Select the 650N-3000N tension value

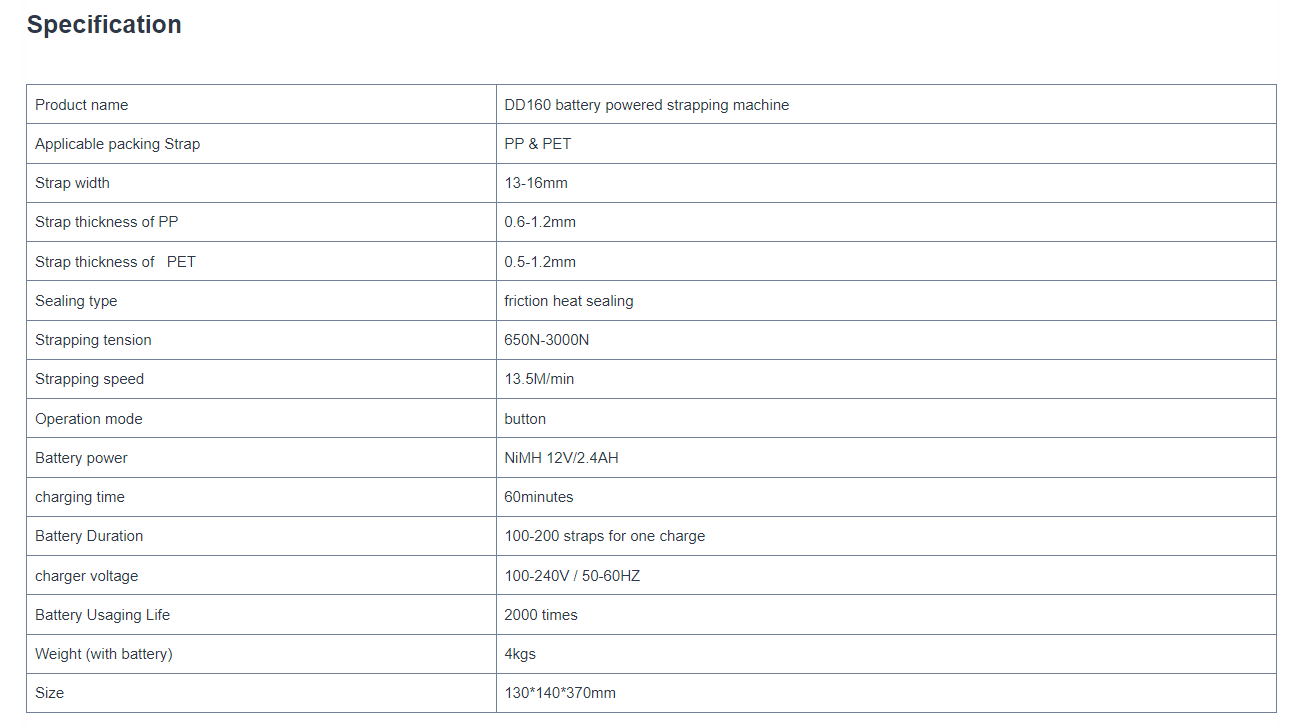click(547, 340)
